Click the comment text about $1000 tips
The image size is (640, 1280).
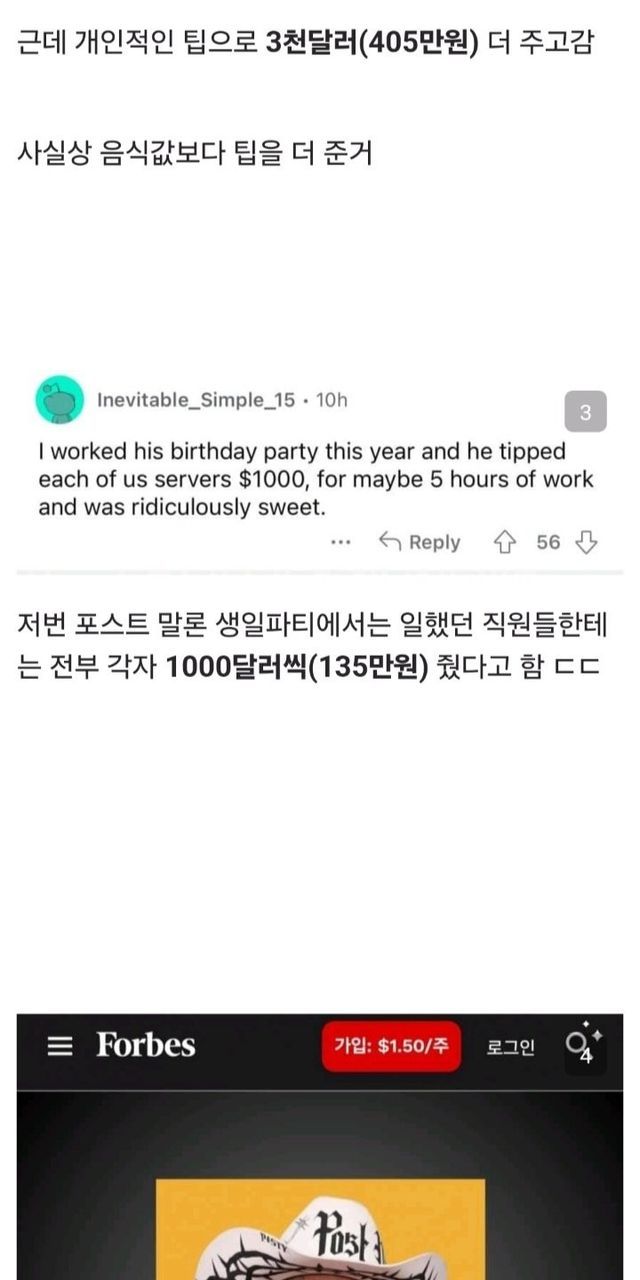316,479
